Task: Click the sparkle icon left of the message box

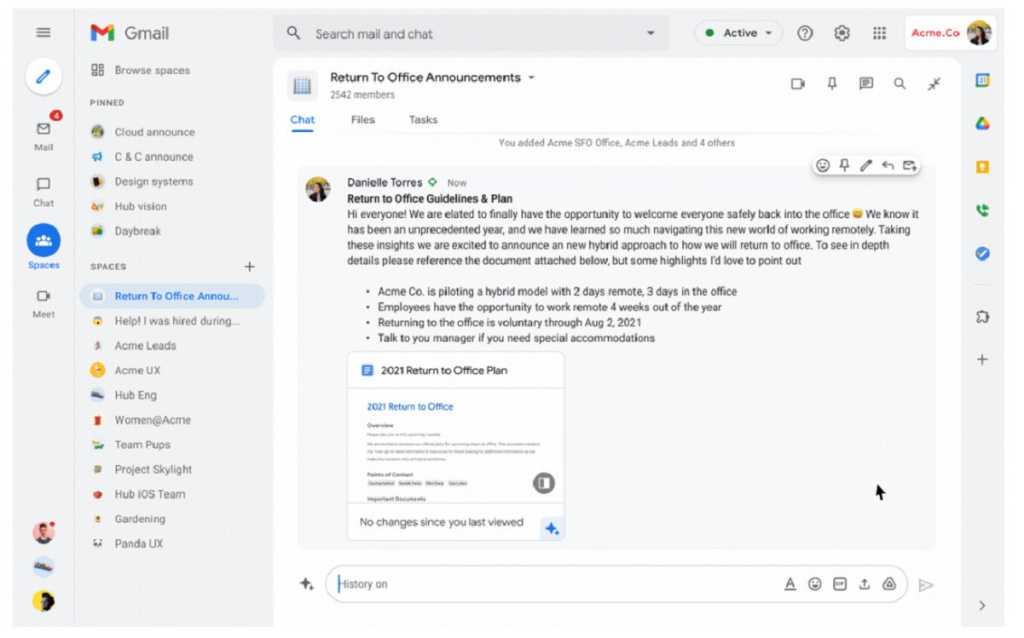Action: [x=307, y=584]
